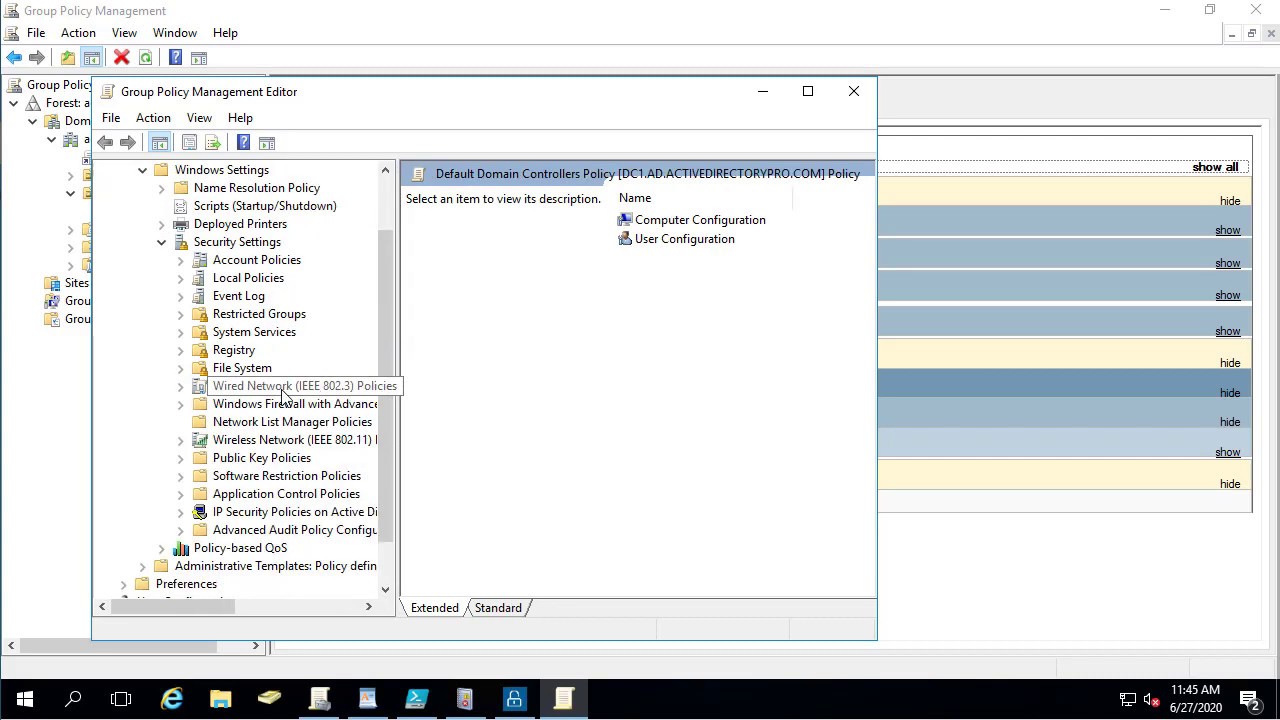Open the Editor's View menu
The image size is (1280, 720).
pos(199,118)
